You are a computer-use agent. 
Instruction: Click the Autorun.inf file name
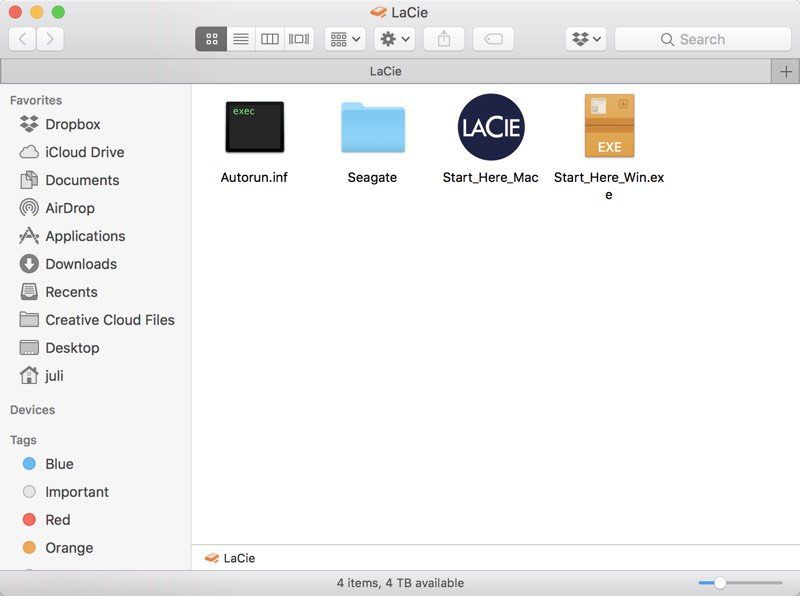[x=254, y=178]
